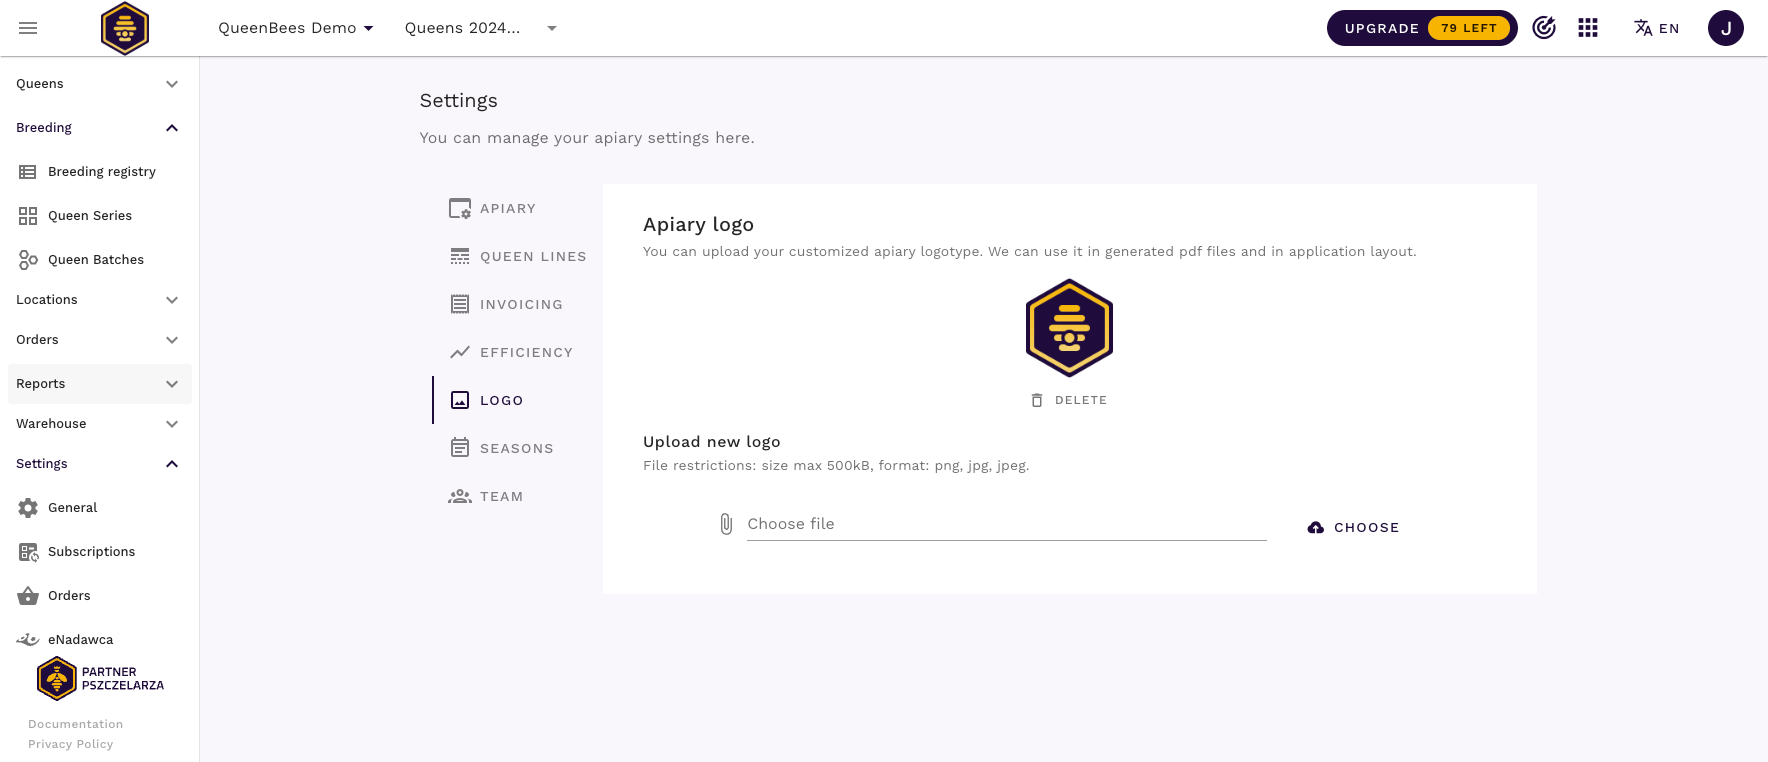Expand the Locations sidebar section
Image resolution: width=1768 pixels, height=762 pixels.
tap(98, 300)
